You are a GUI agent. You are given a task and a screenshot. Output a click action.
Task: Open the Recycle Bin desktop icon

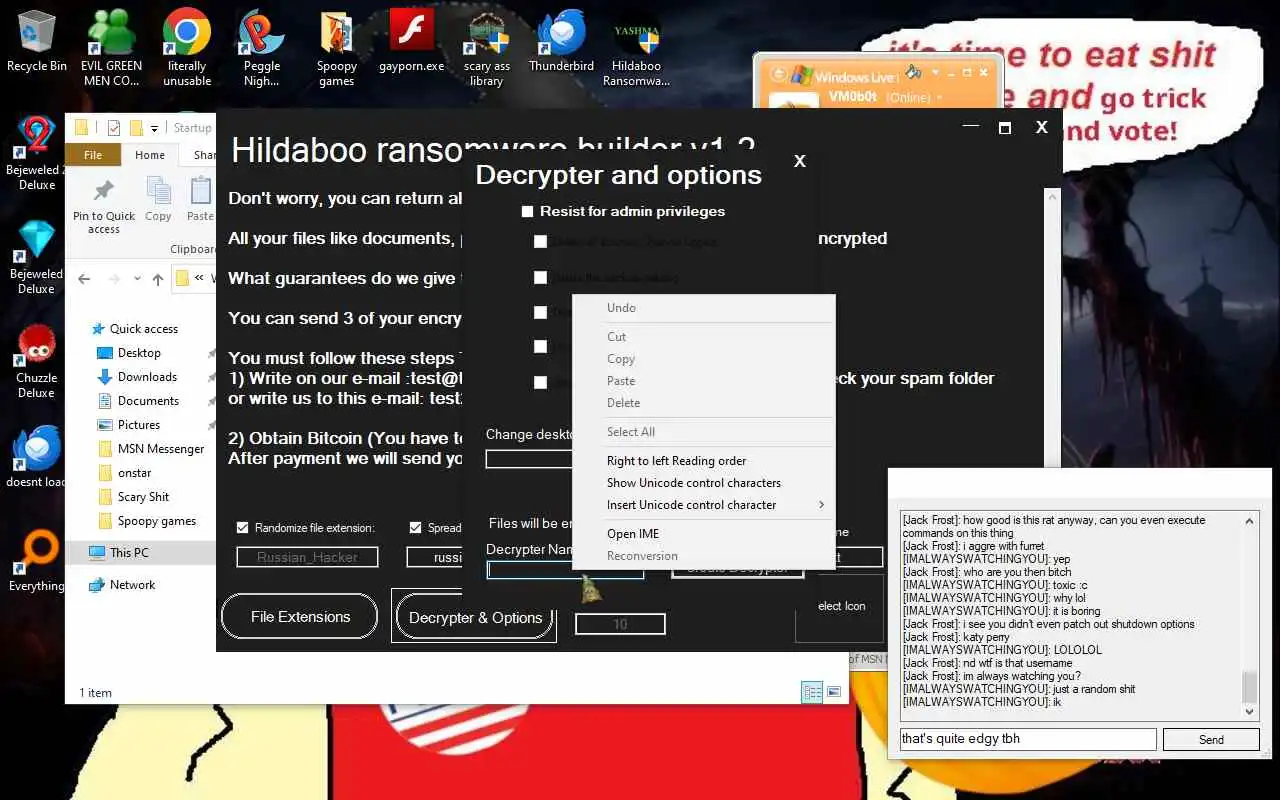point(36,41)
